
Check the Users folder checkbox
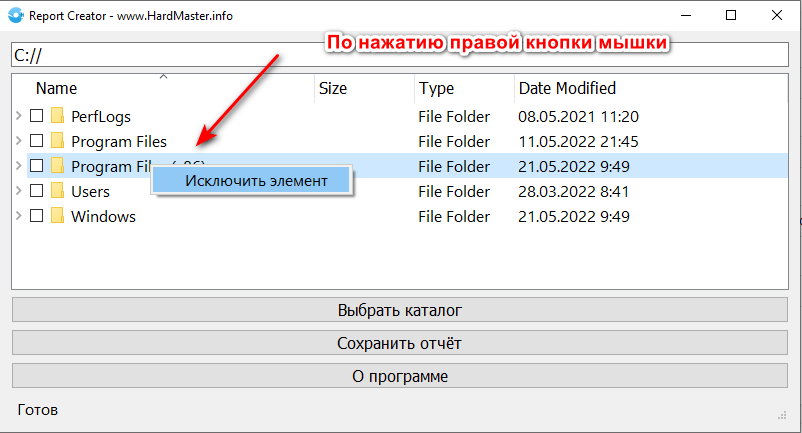pyautogui.click(x=36, y=191)
